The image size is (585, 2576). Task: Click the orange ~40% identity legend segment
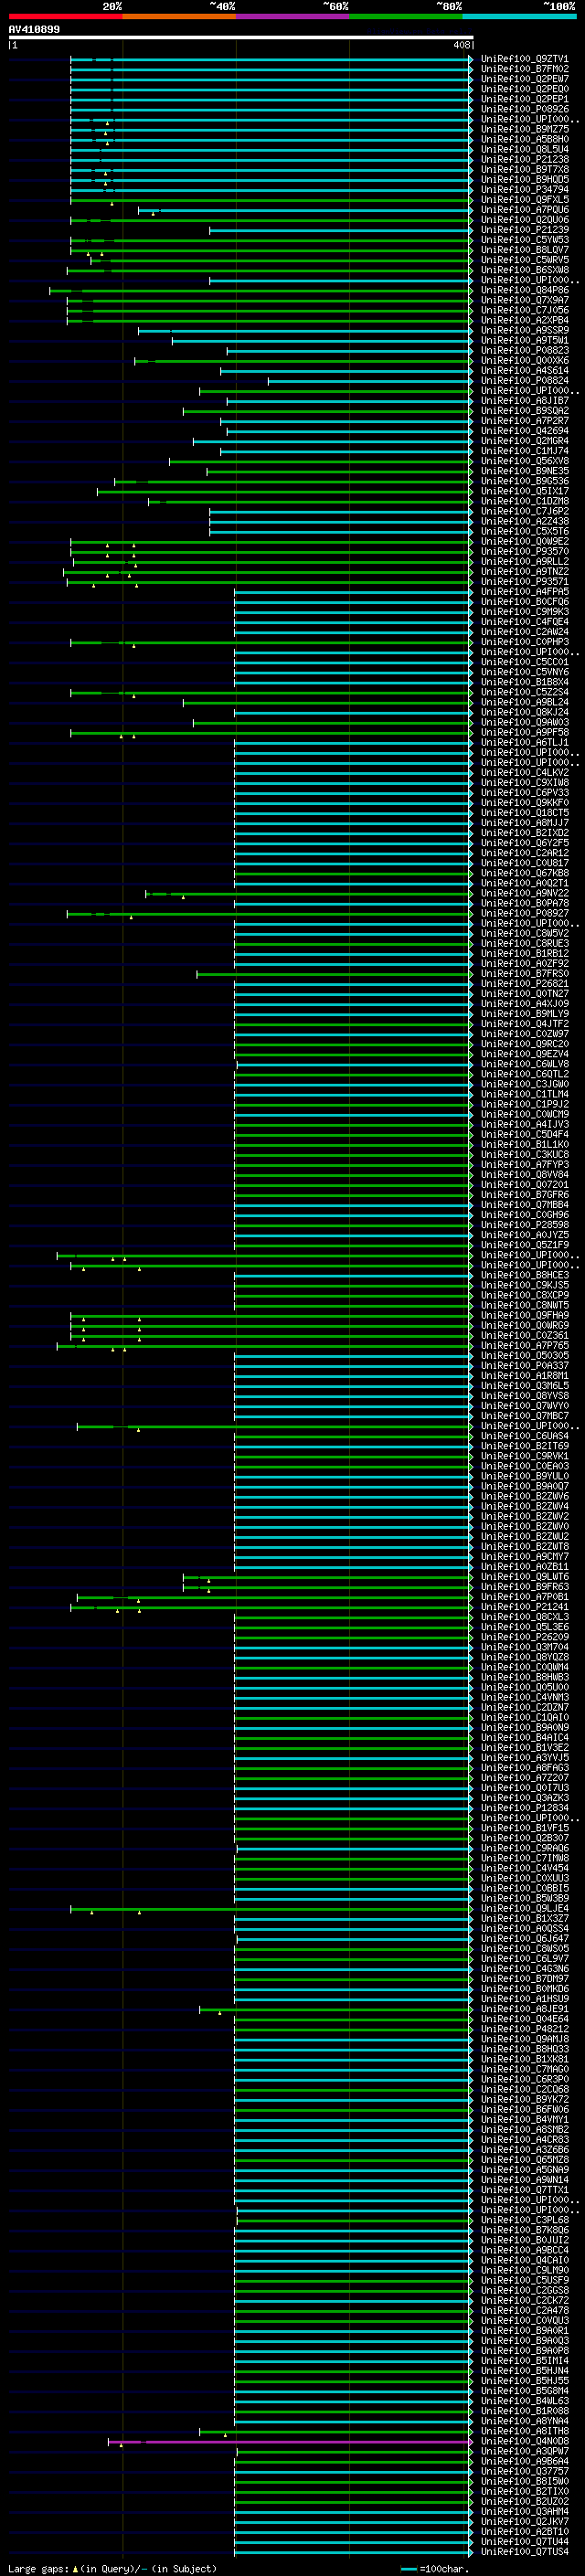tap(179, 16)
